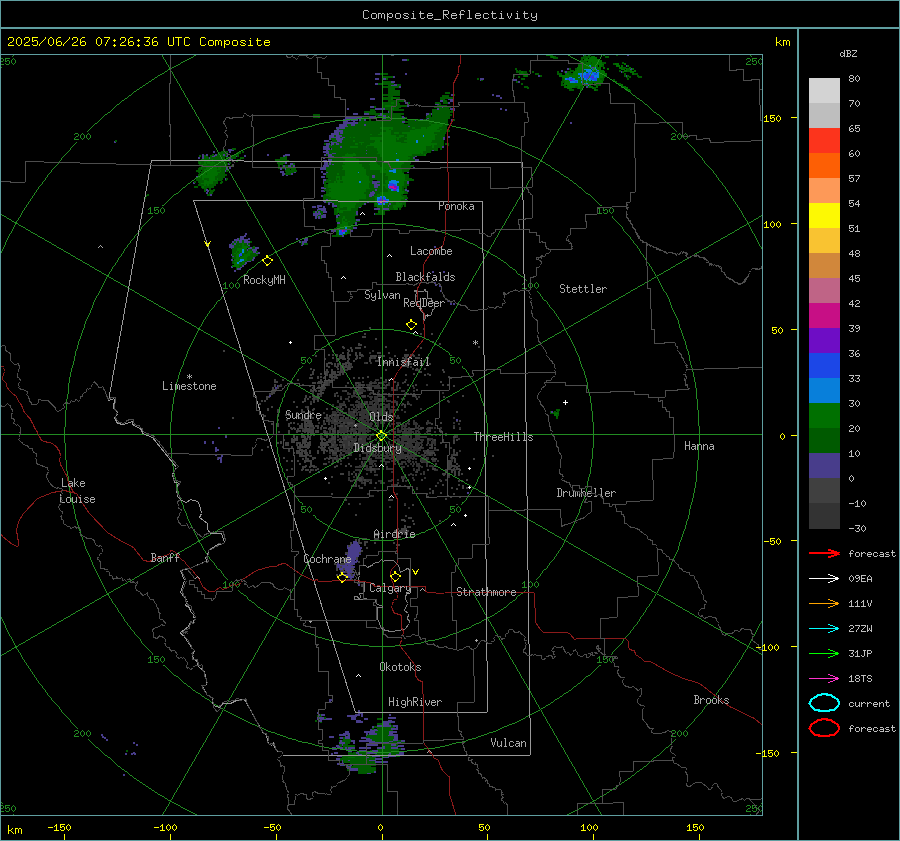Click the Composite_Reflectivity title
The image size is (900, 841).
pos(450,15)
